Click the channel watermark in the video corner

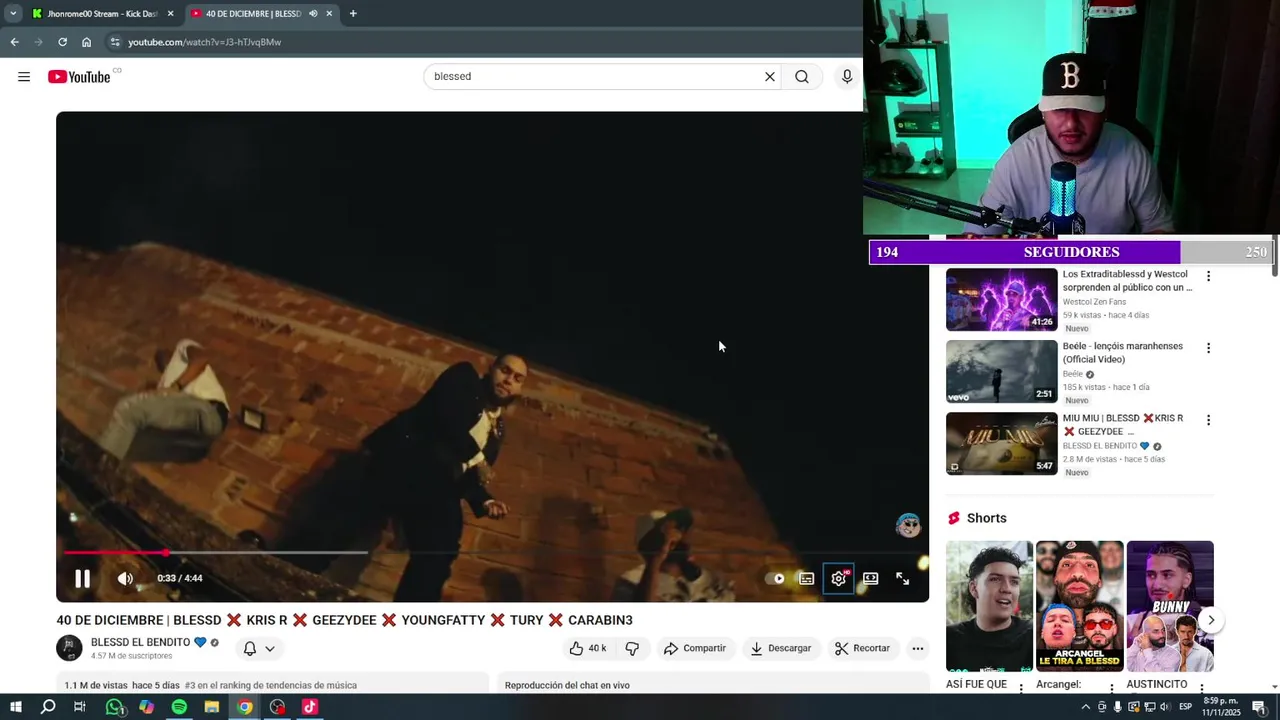(x=908, y=525)
